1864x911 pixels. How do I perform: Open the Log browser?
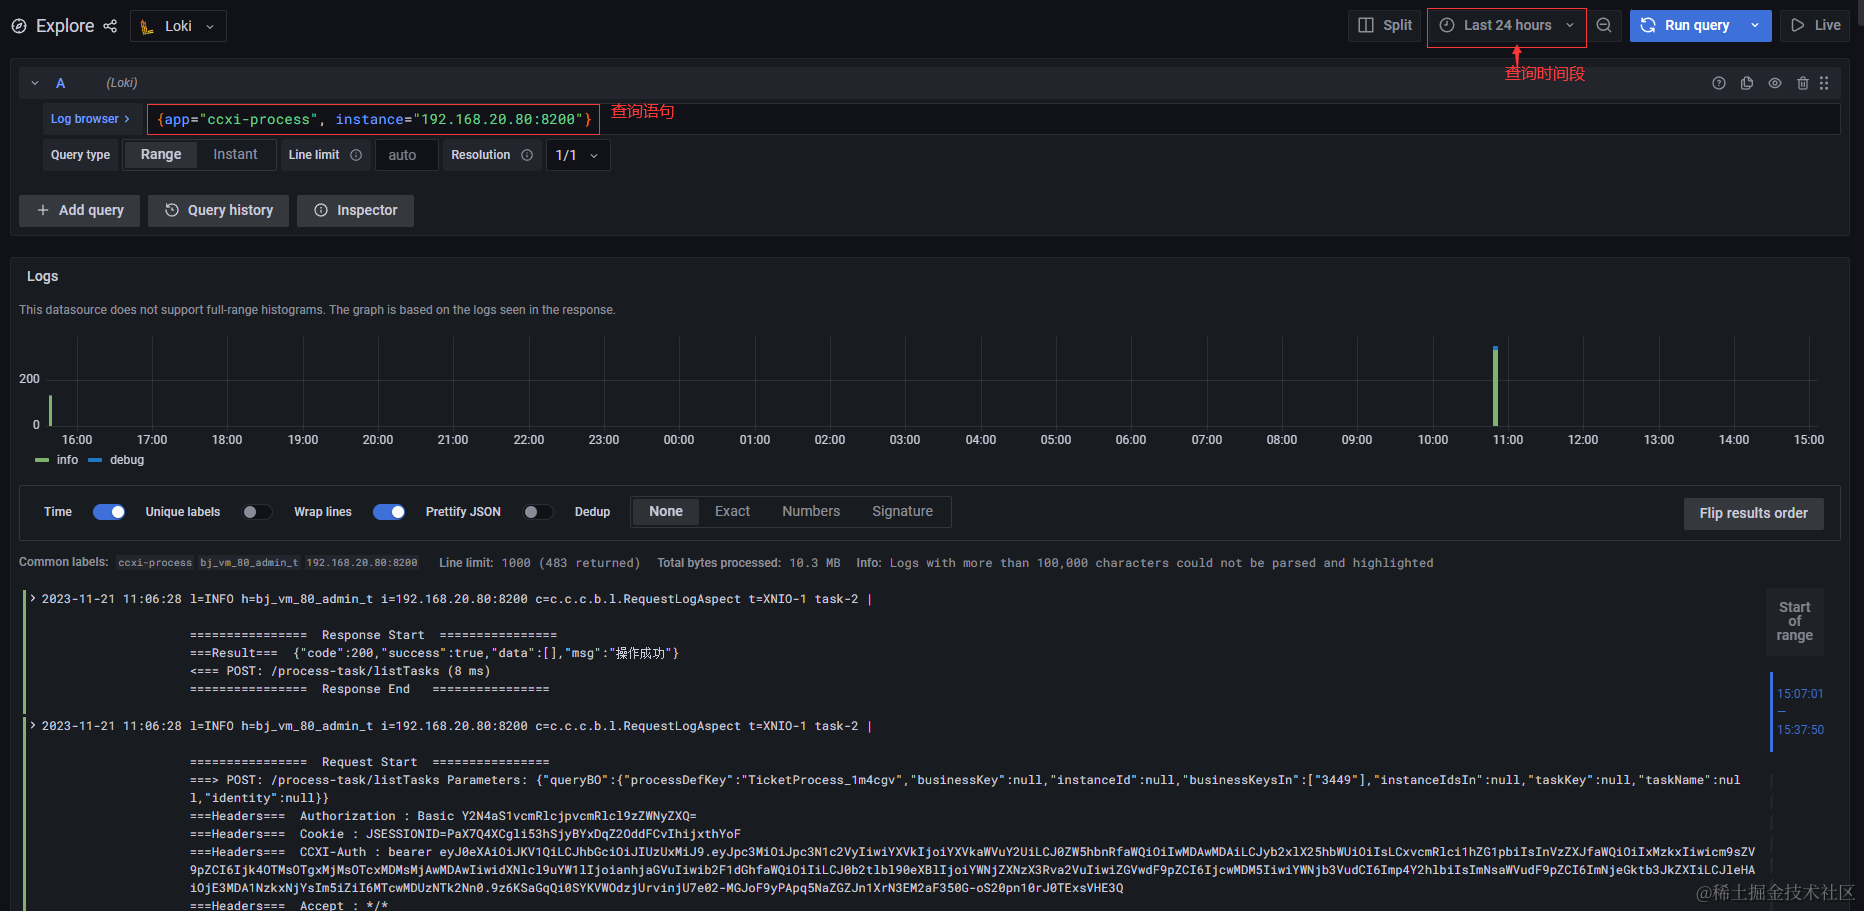90,119
